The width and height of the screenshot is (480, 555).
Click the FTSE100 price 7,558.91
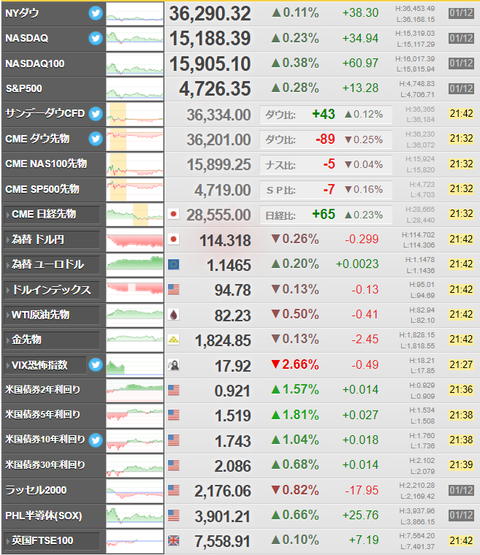[x=222, y=542]
